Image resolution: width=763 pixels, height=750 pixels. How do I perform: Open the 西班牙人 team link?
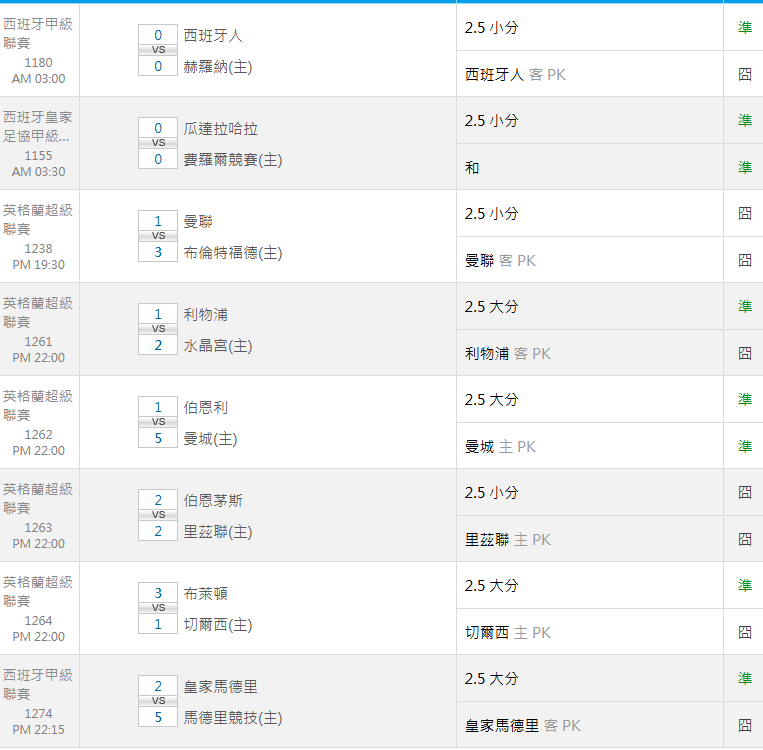(x=213, y=35)
